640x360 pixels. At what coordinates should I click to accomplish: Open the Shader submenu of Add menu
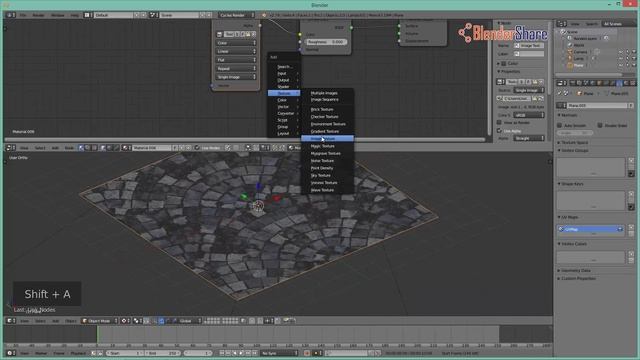pos(284,87)
